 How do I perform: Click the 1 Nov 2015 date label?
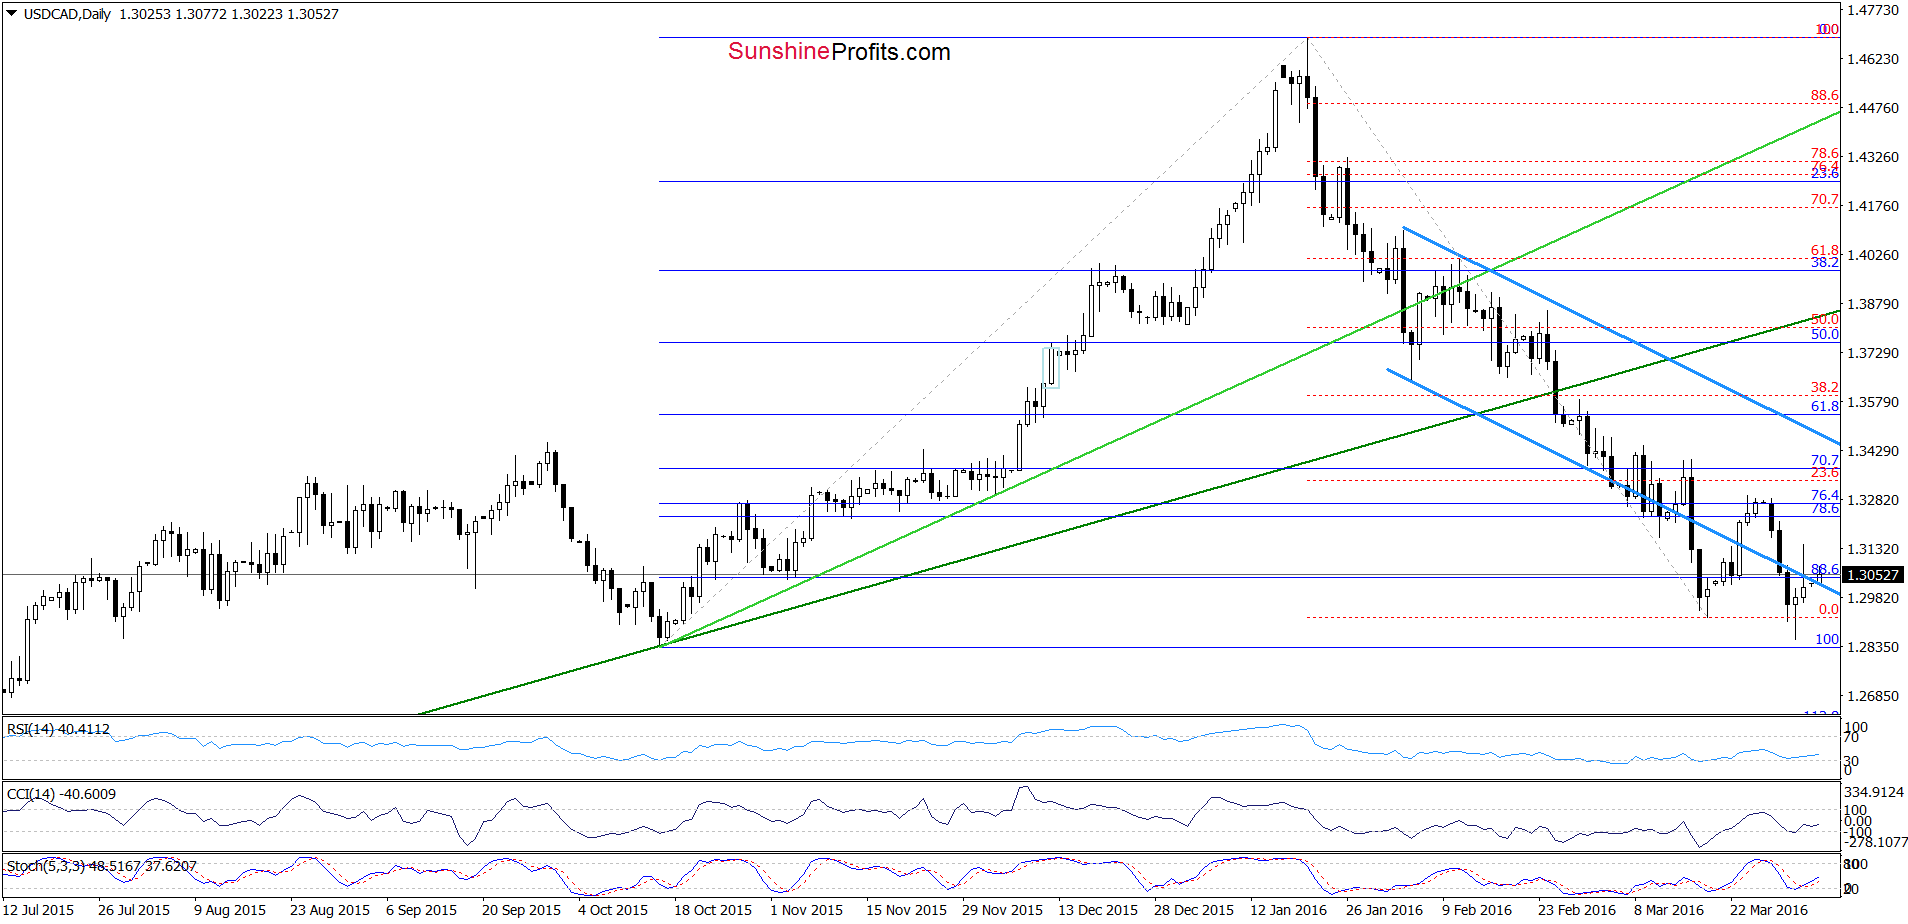coord(806,910)
